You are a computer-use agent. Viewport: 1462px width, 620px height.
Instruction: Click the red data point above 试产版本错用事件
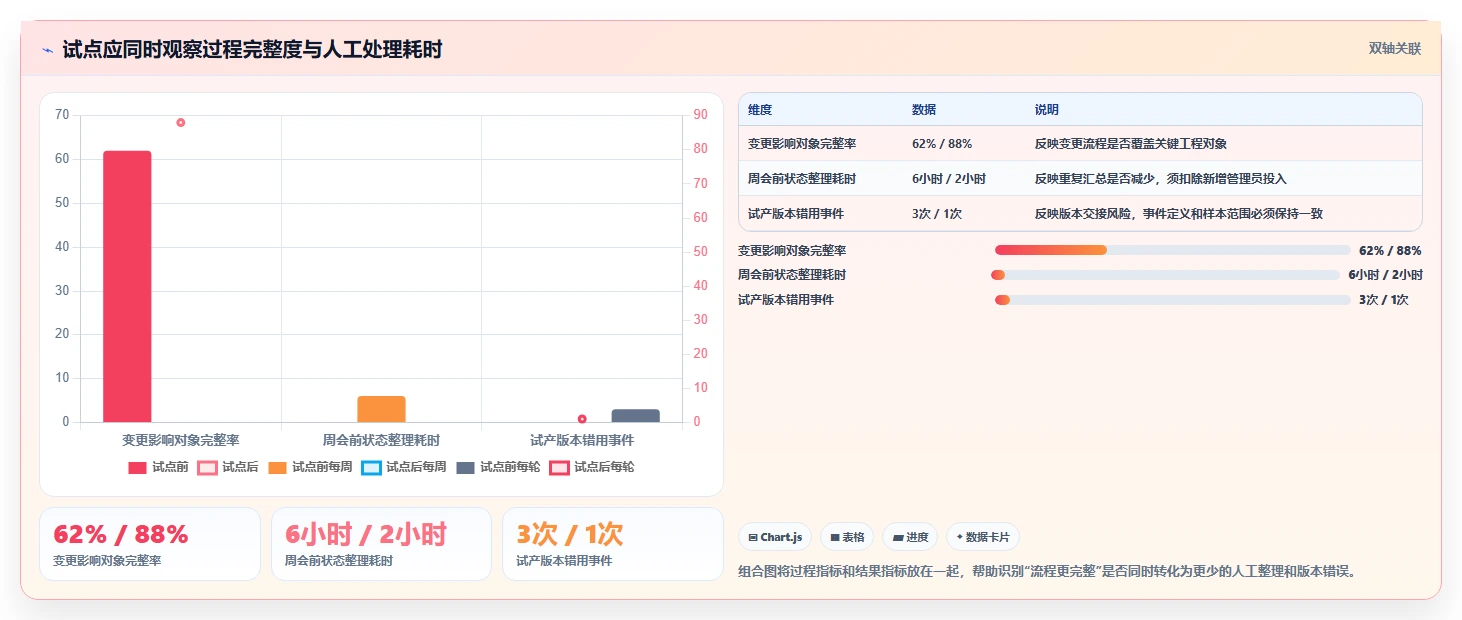582,419
